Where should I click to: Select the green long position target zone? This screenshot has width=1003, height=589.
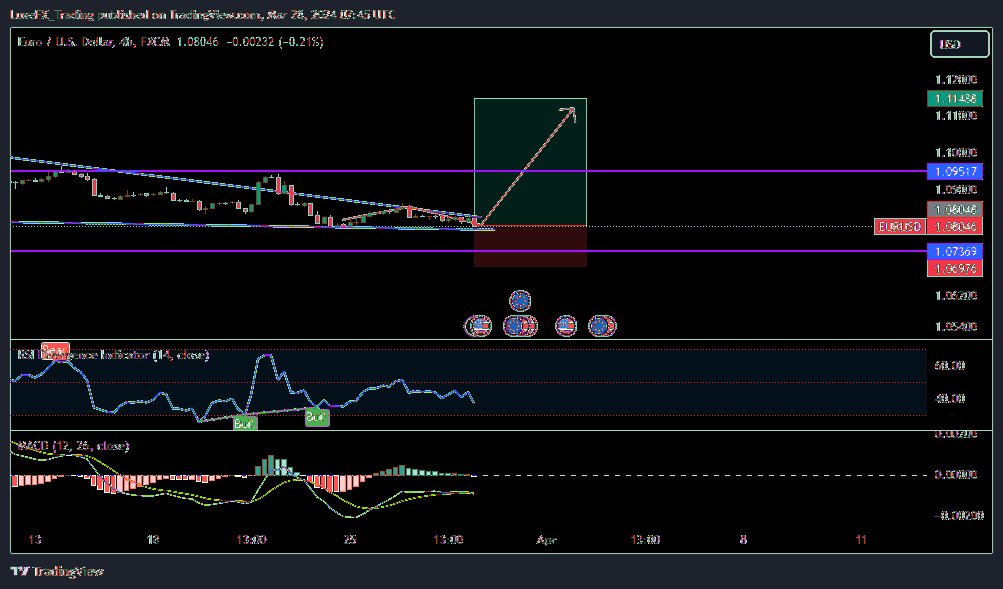click(x=530, y=162)
